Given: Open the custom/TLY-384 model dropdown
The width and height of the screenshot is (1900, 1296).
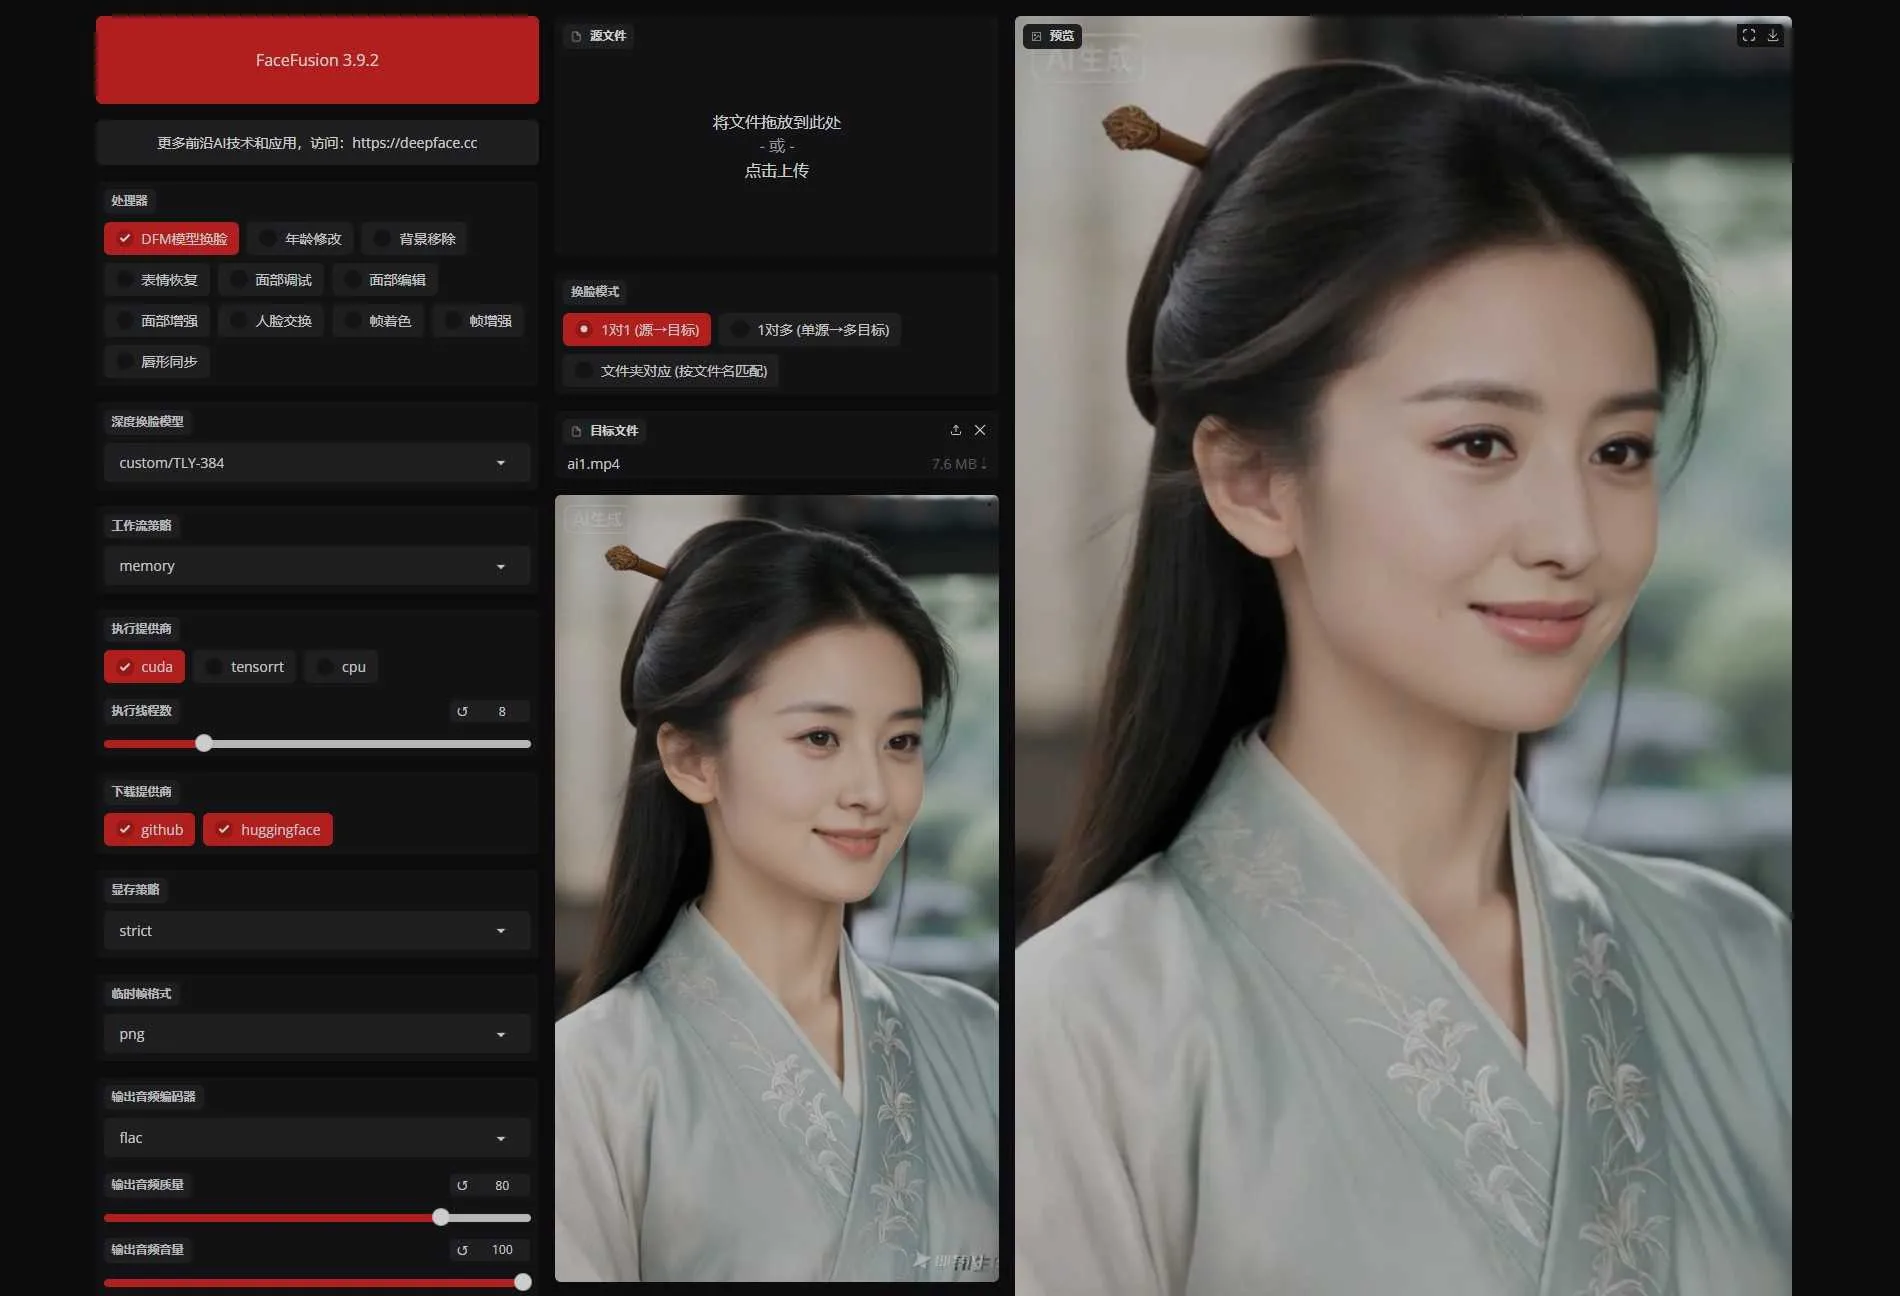Looking at the screenshot, I should point(317,463).
